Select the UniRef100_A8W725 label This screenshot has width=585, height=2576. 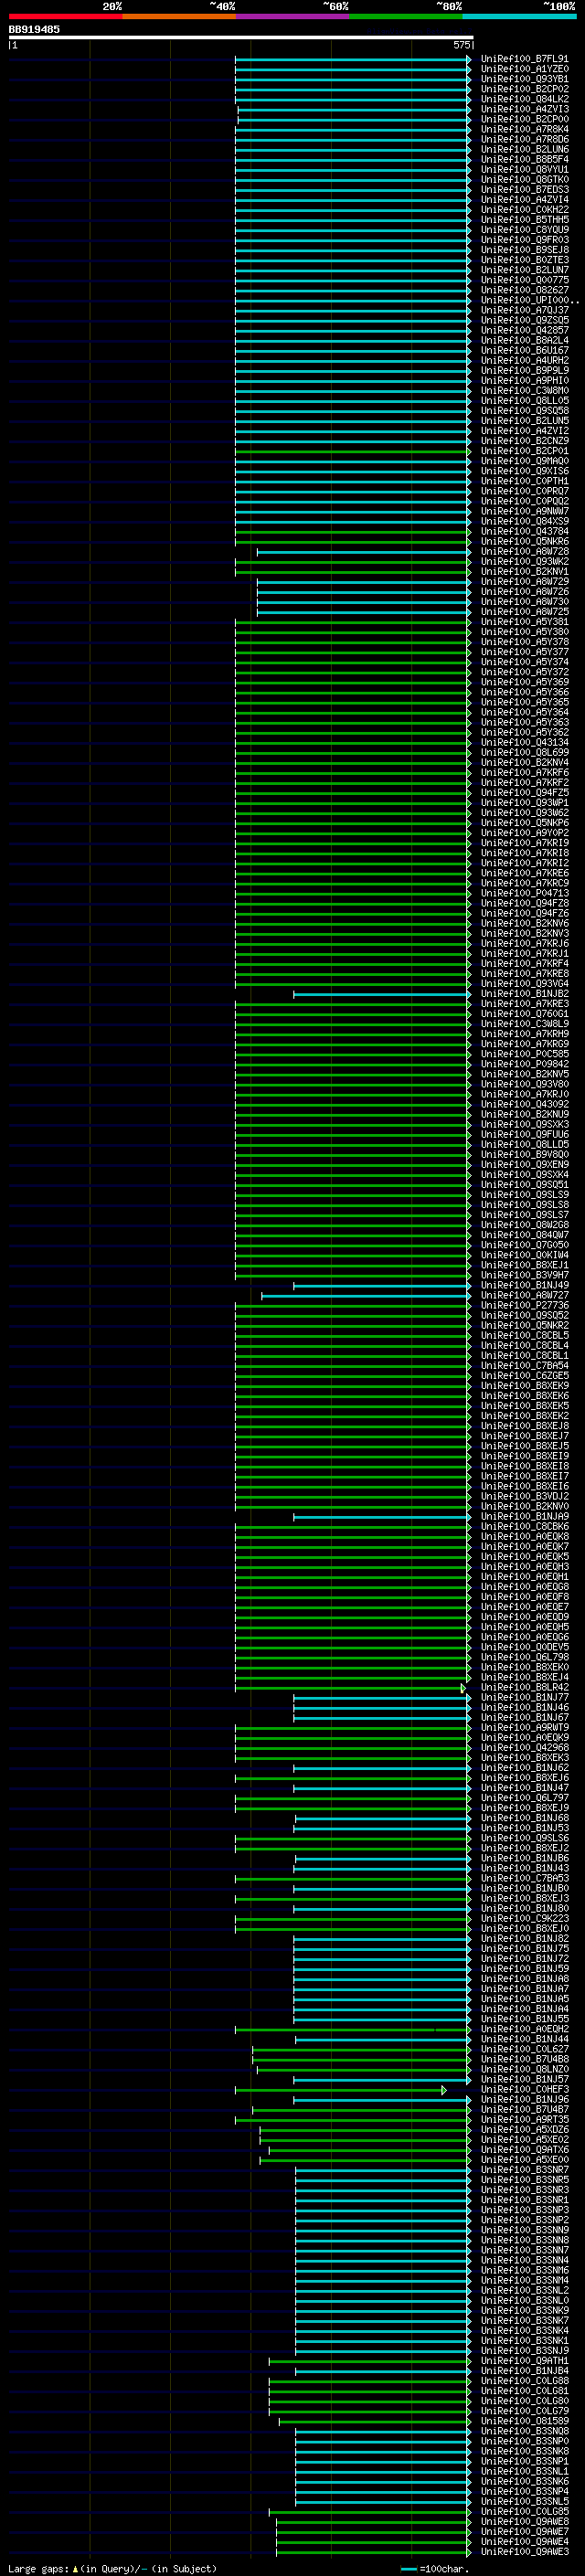click(524, 612)
